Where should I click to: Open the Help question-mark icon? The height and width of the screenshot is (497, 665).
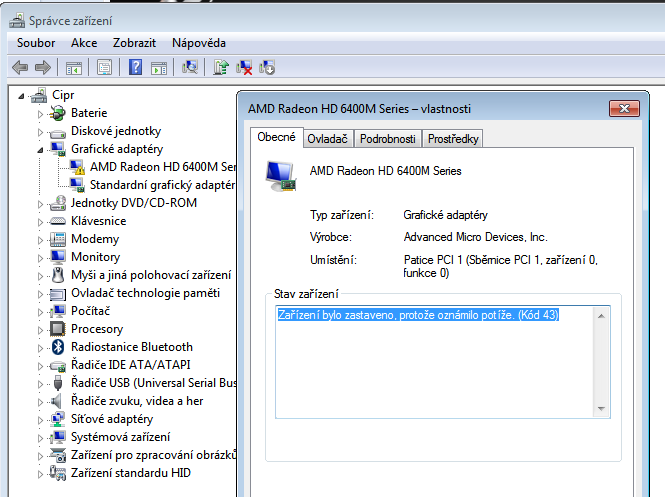point(135,67)
